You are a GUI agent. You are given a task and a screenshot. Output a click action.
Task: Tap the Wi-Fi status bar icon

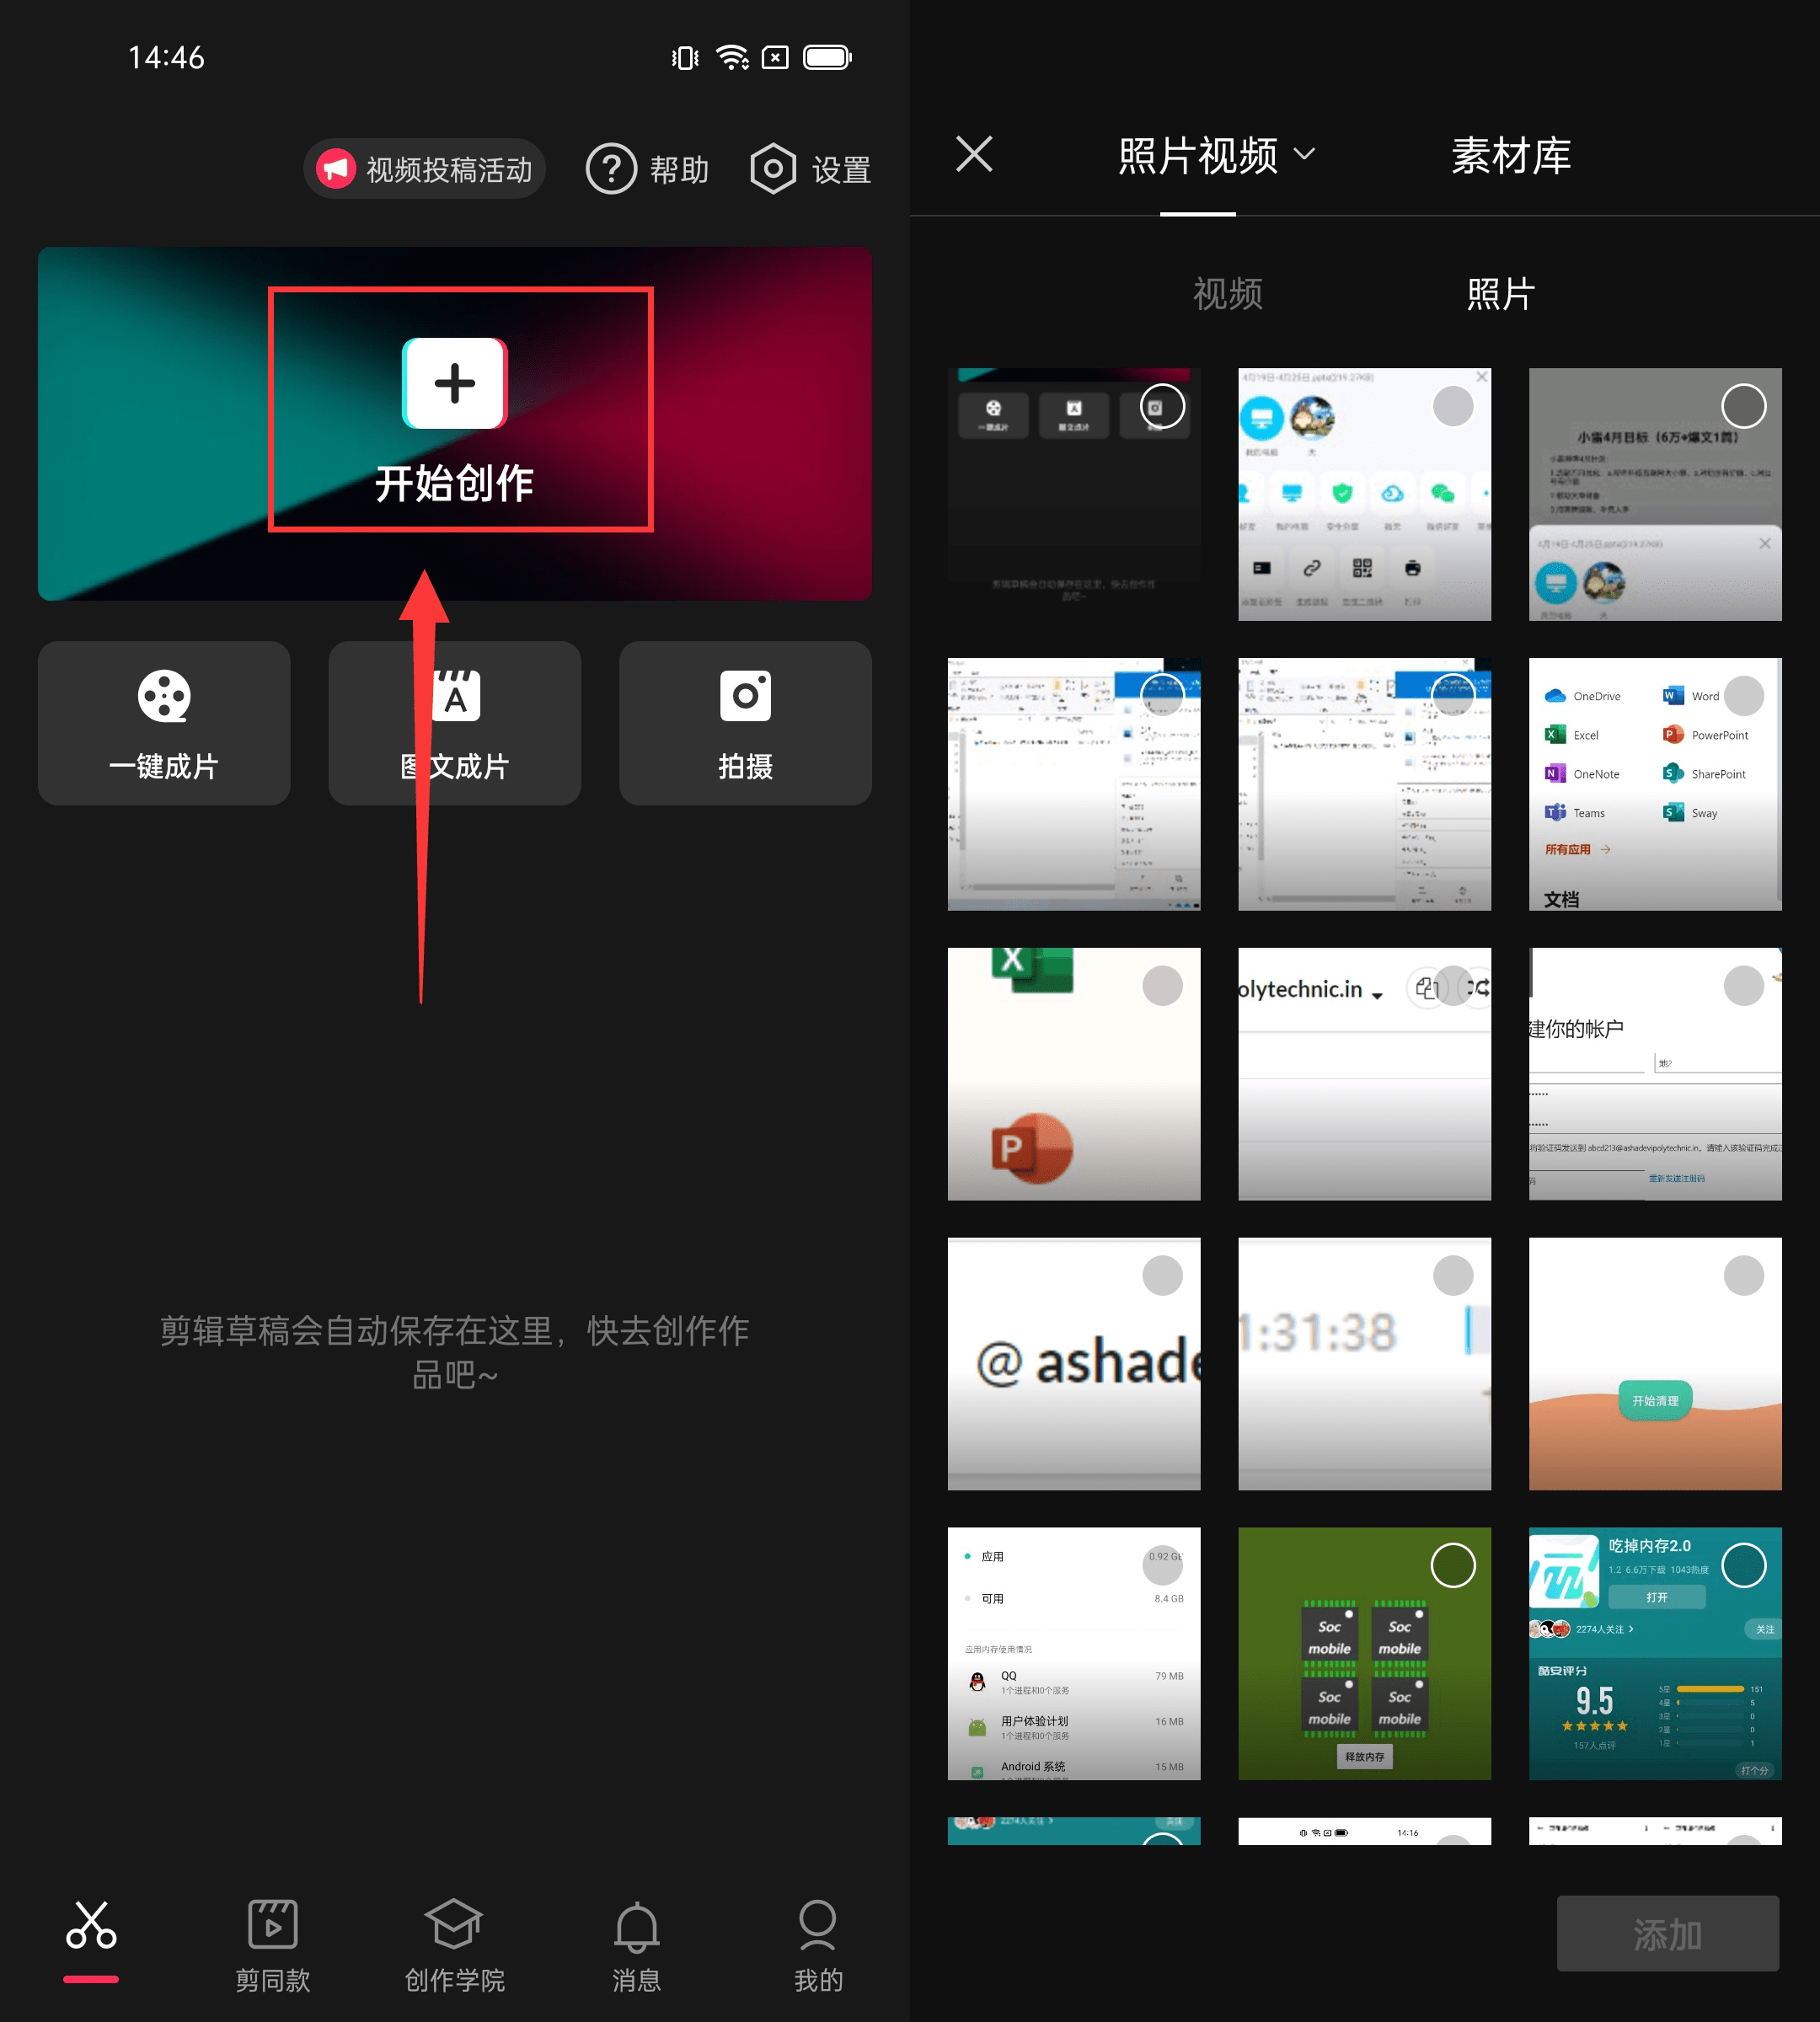point(733,58)
